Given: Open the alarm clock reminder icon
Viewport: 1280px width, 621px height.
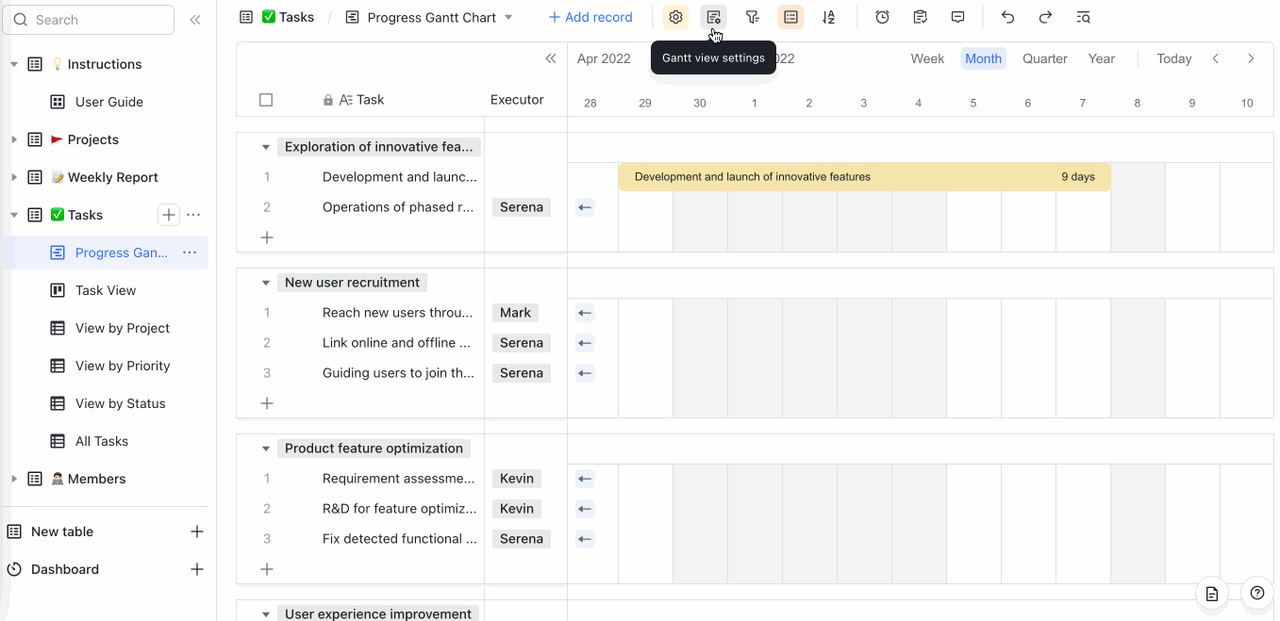Looking at the screenshot, I should tap(882, 17).
